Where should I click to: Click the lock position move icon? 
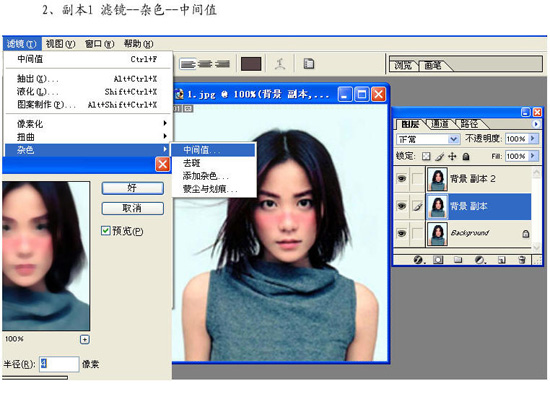tap(452, 156)
